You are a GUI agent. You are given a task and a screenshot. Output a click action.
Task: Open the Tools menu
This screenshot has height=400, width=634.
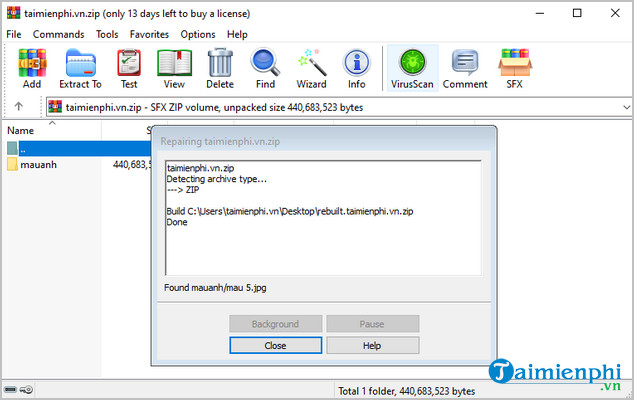tap(107, 34)
